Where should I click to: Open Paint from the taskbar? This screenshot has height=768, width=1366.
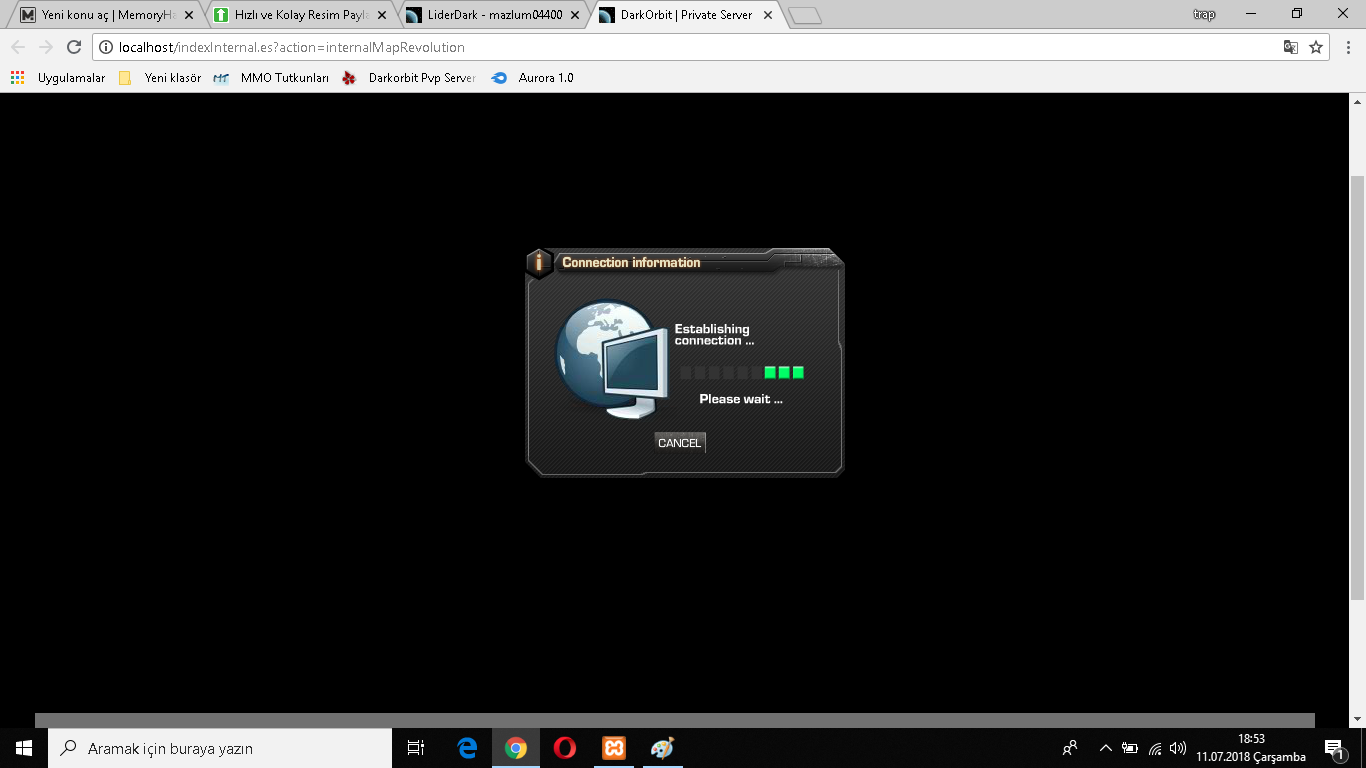point(663,748)
